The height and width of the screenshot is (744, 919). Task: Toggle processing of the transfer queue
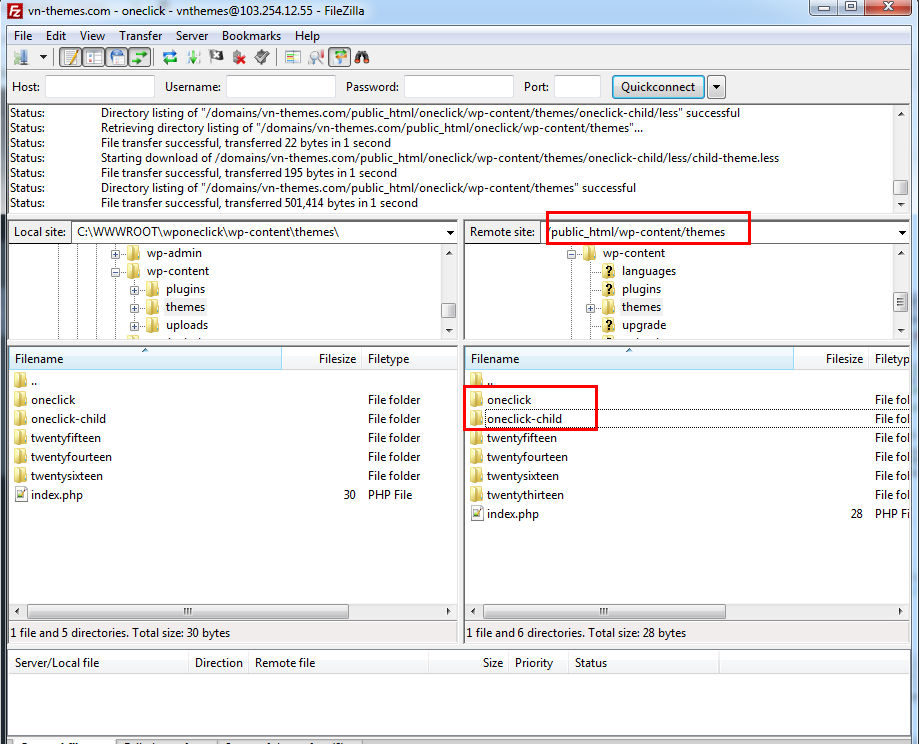[193, 57]
